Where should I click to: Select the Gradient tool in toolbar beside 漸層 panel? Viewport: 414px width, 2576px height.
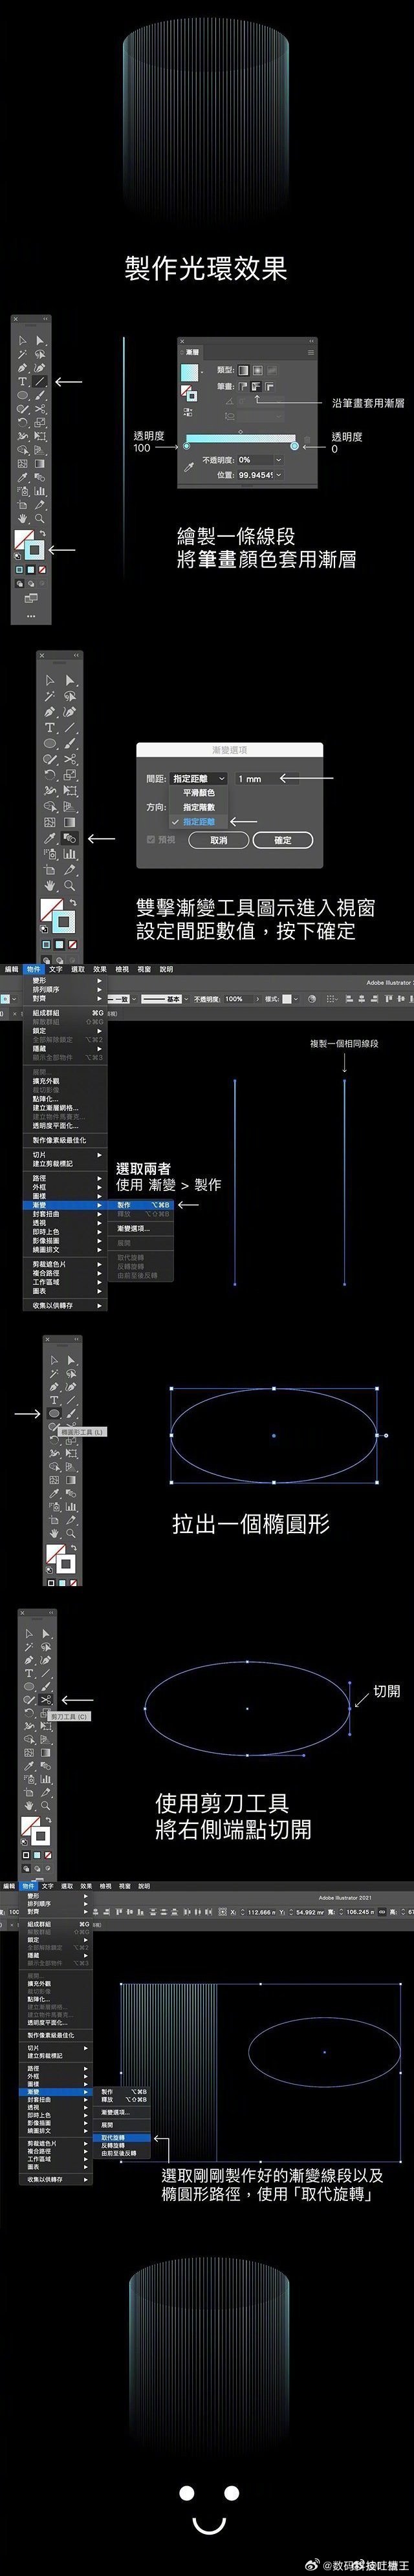pos(40,464)
